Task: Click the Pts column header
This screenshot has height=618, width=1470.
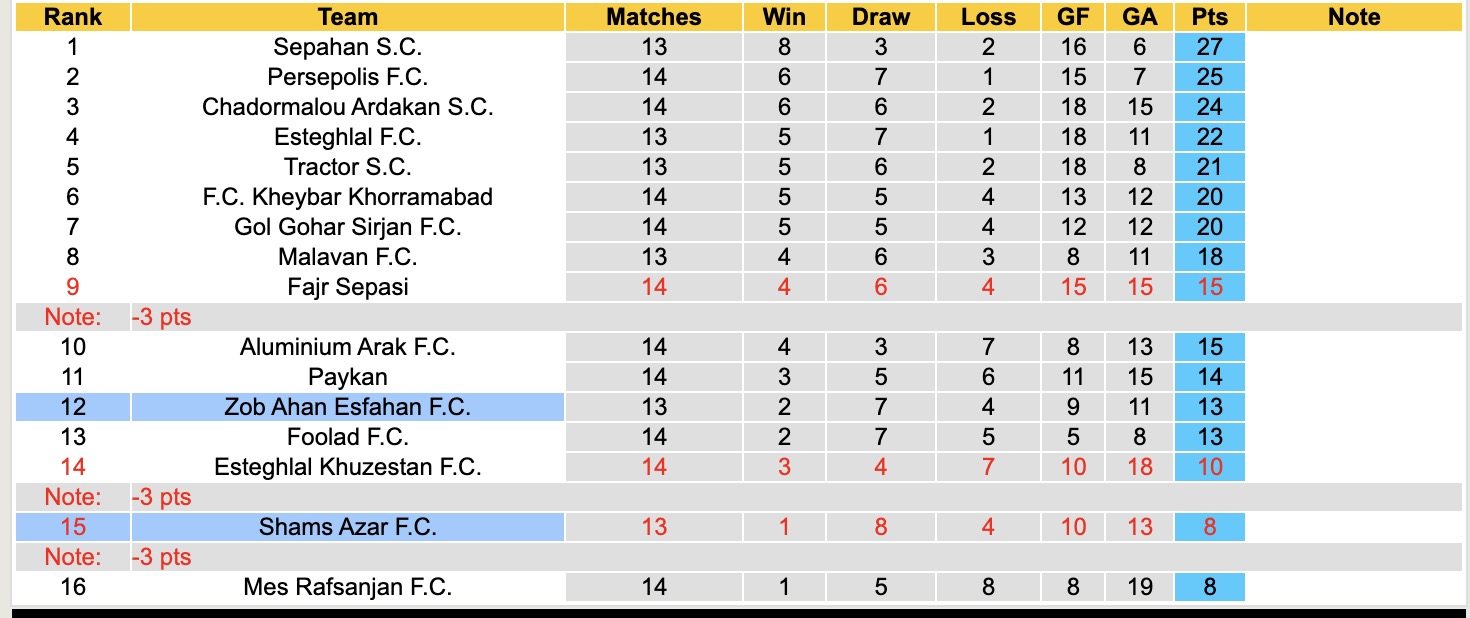Action: tap(1210, 17)
